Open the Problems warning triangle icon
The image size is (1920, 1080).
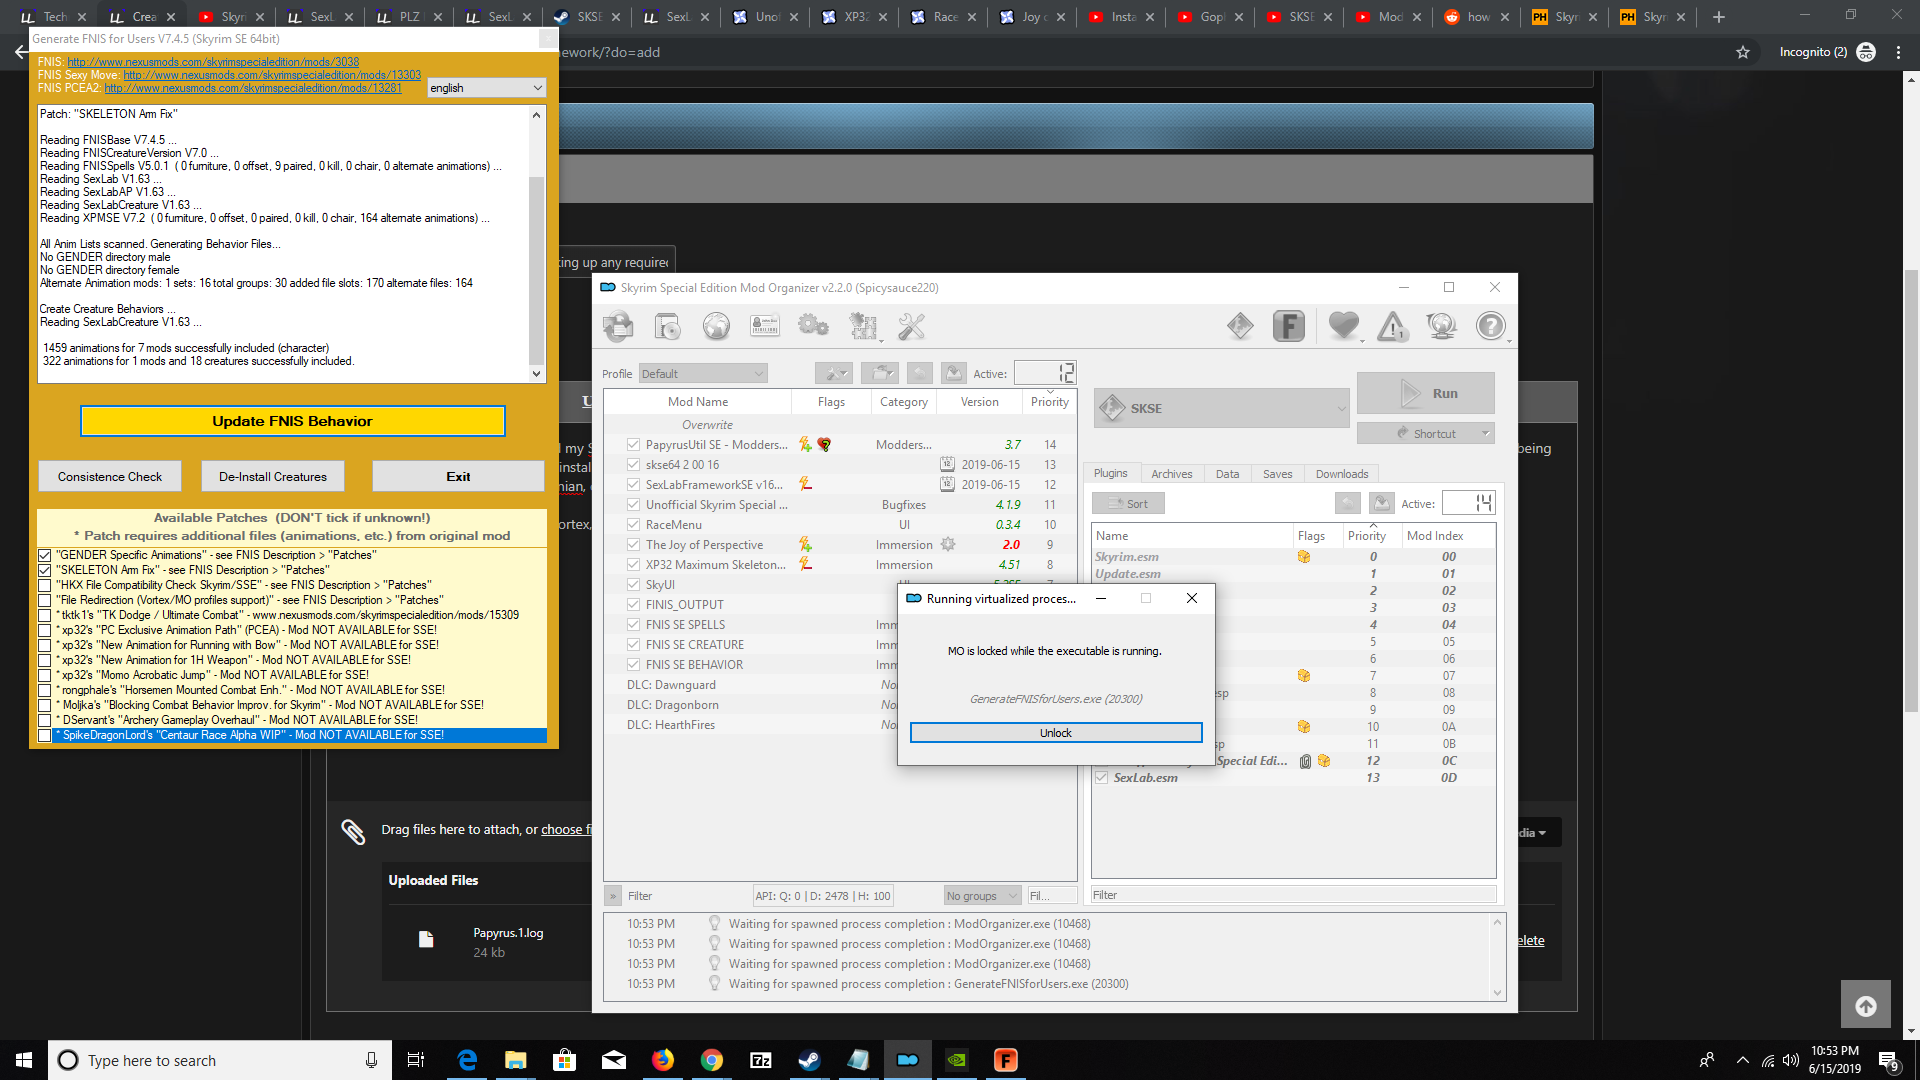tap(1393, 326)
